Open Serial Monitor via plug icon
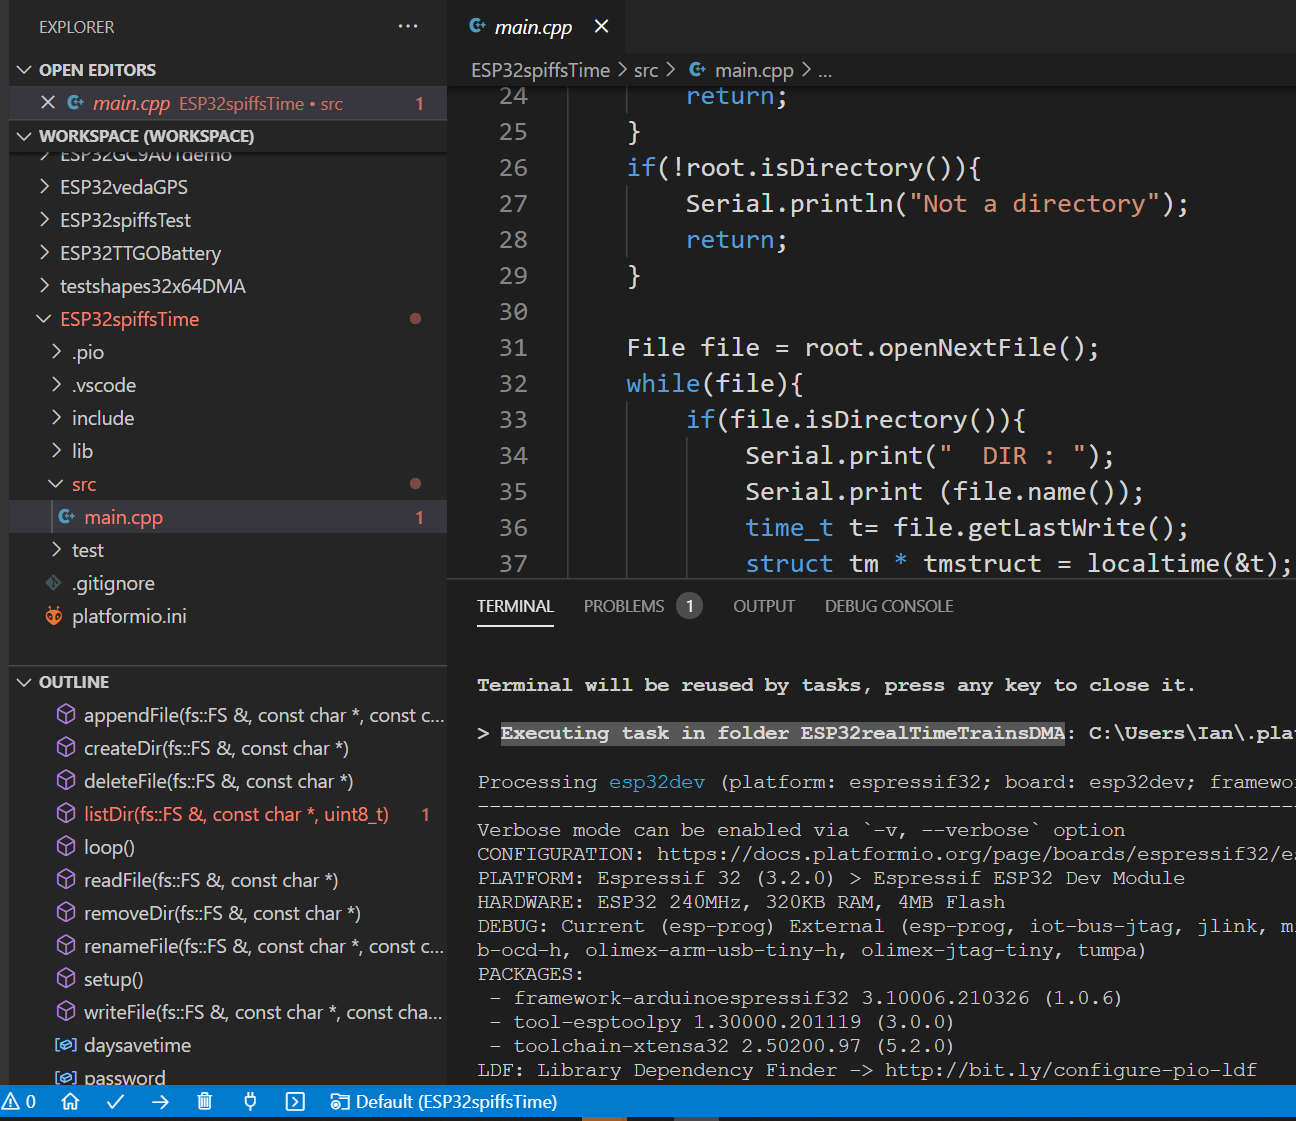This screenshot has width=1296, height=1121. (x=250, y=1101)
